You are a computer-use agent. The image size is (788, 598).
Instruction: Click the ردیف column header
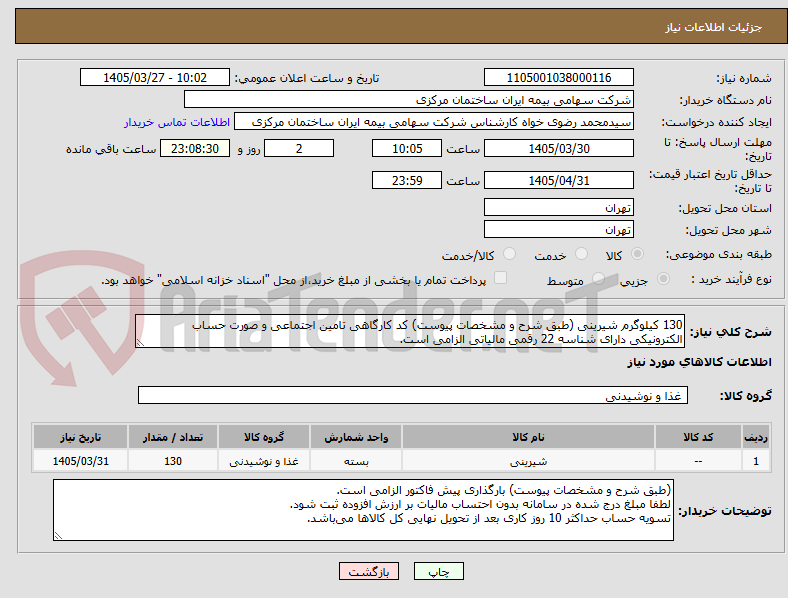(x=756, y=437)
